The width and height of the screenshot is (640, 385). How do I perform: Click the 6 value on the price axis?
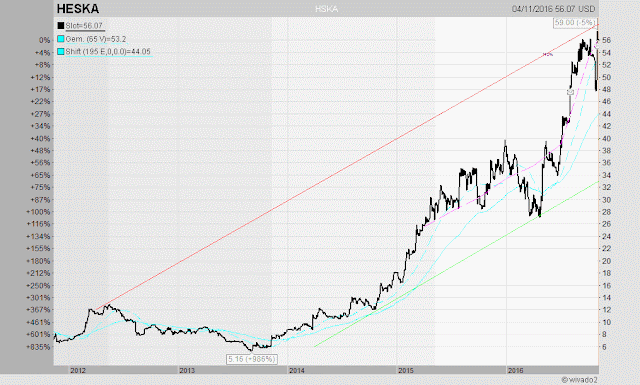pyautogui.click(x=604, y=347)
